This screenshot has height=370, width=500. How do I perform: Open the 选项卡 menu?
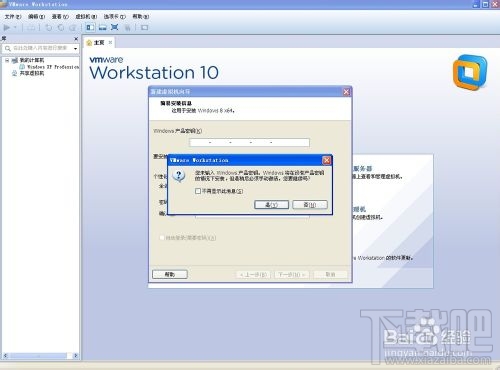(x=114, y=16)
